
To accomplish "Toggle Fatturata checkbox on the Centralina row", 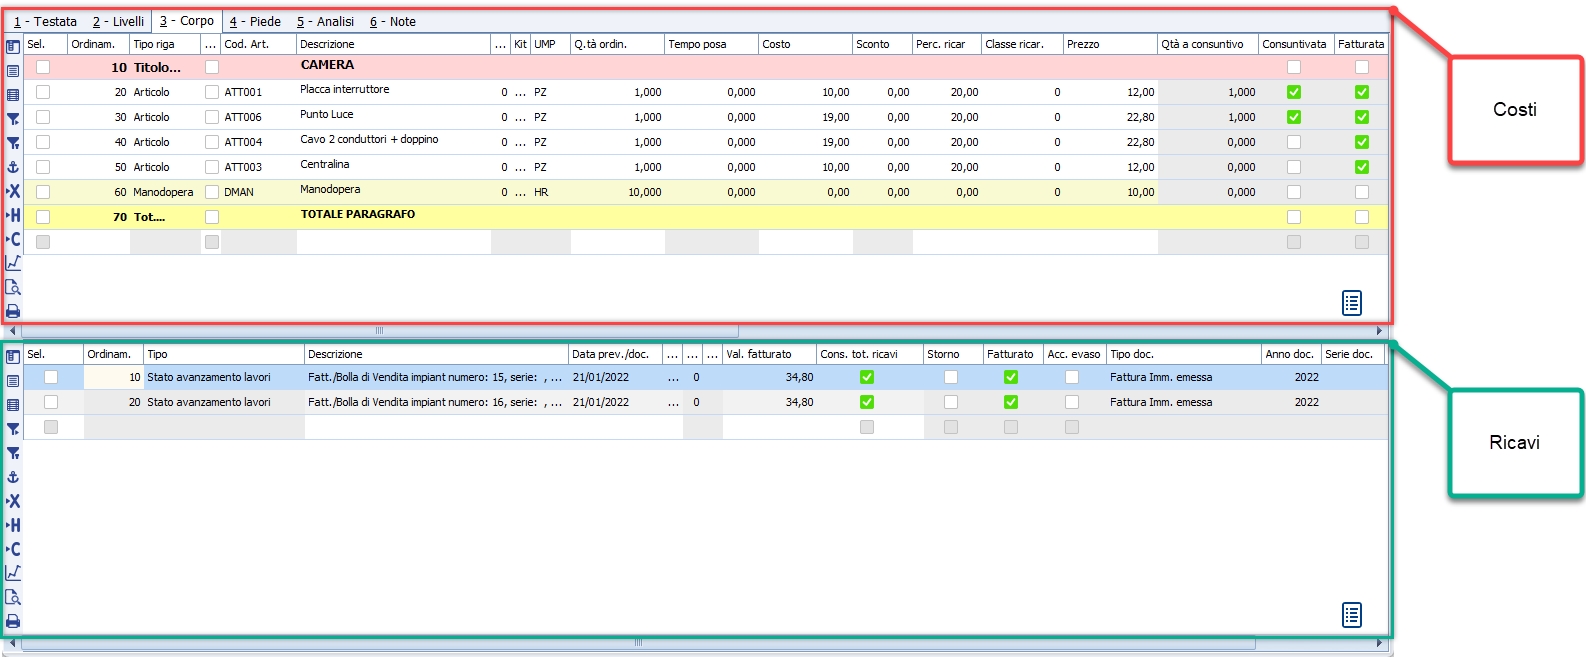I will 1362,167.
